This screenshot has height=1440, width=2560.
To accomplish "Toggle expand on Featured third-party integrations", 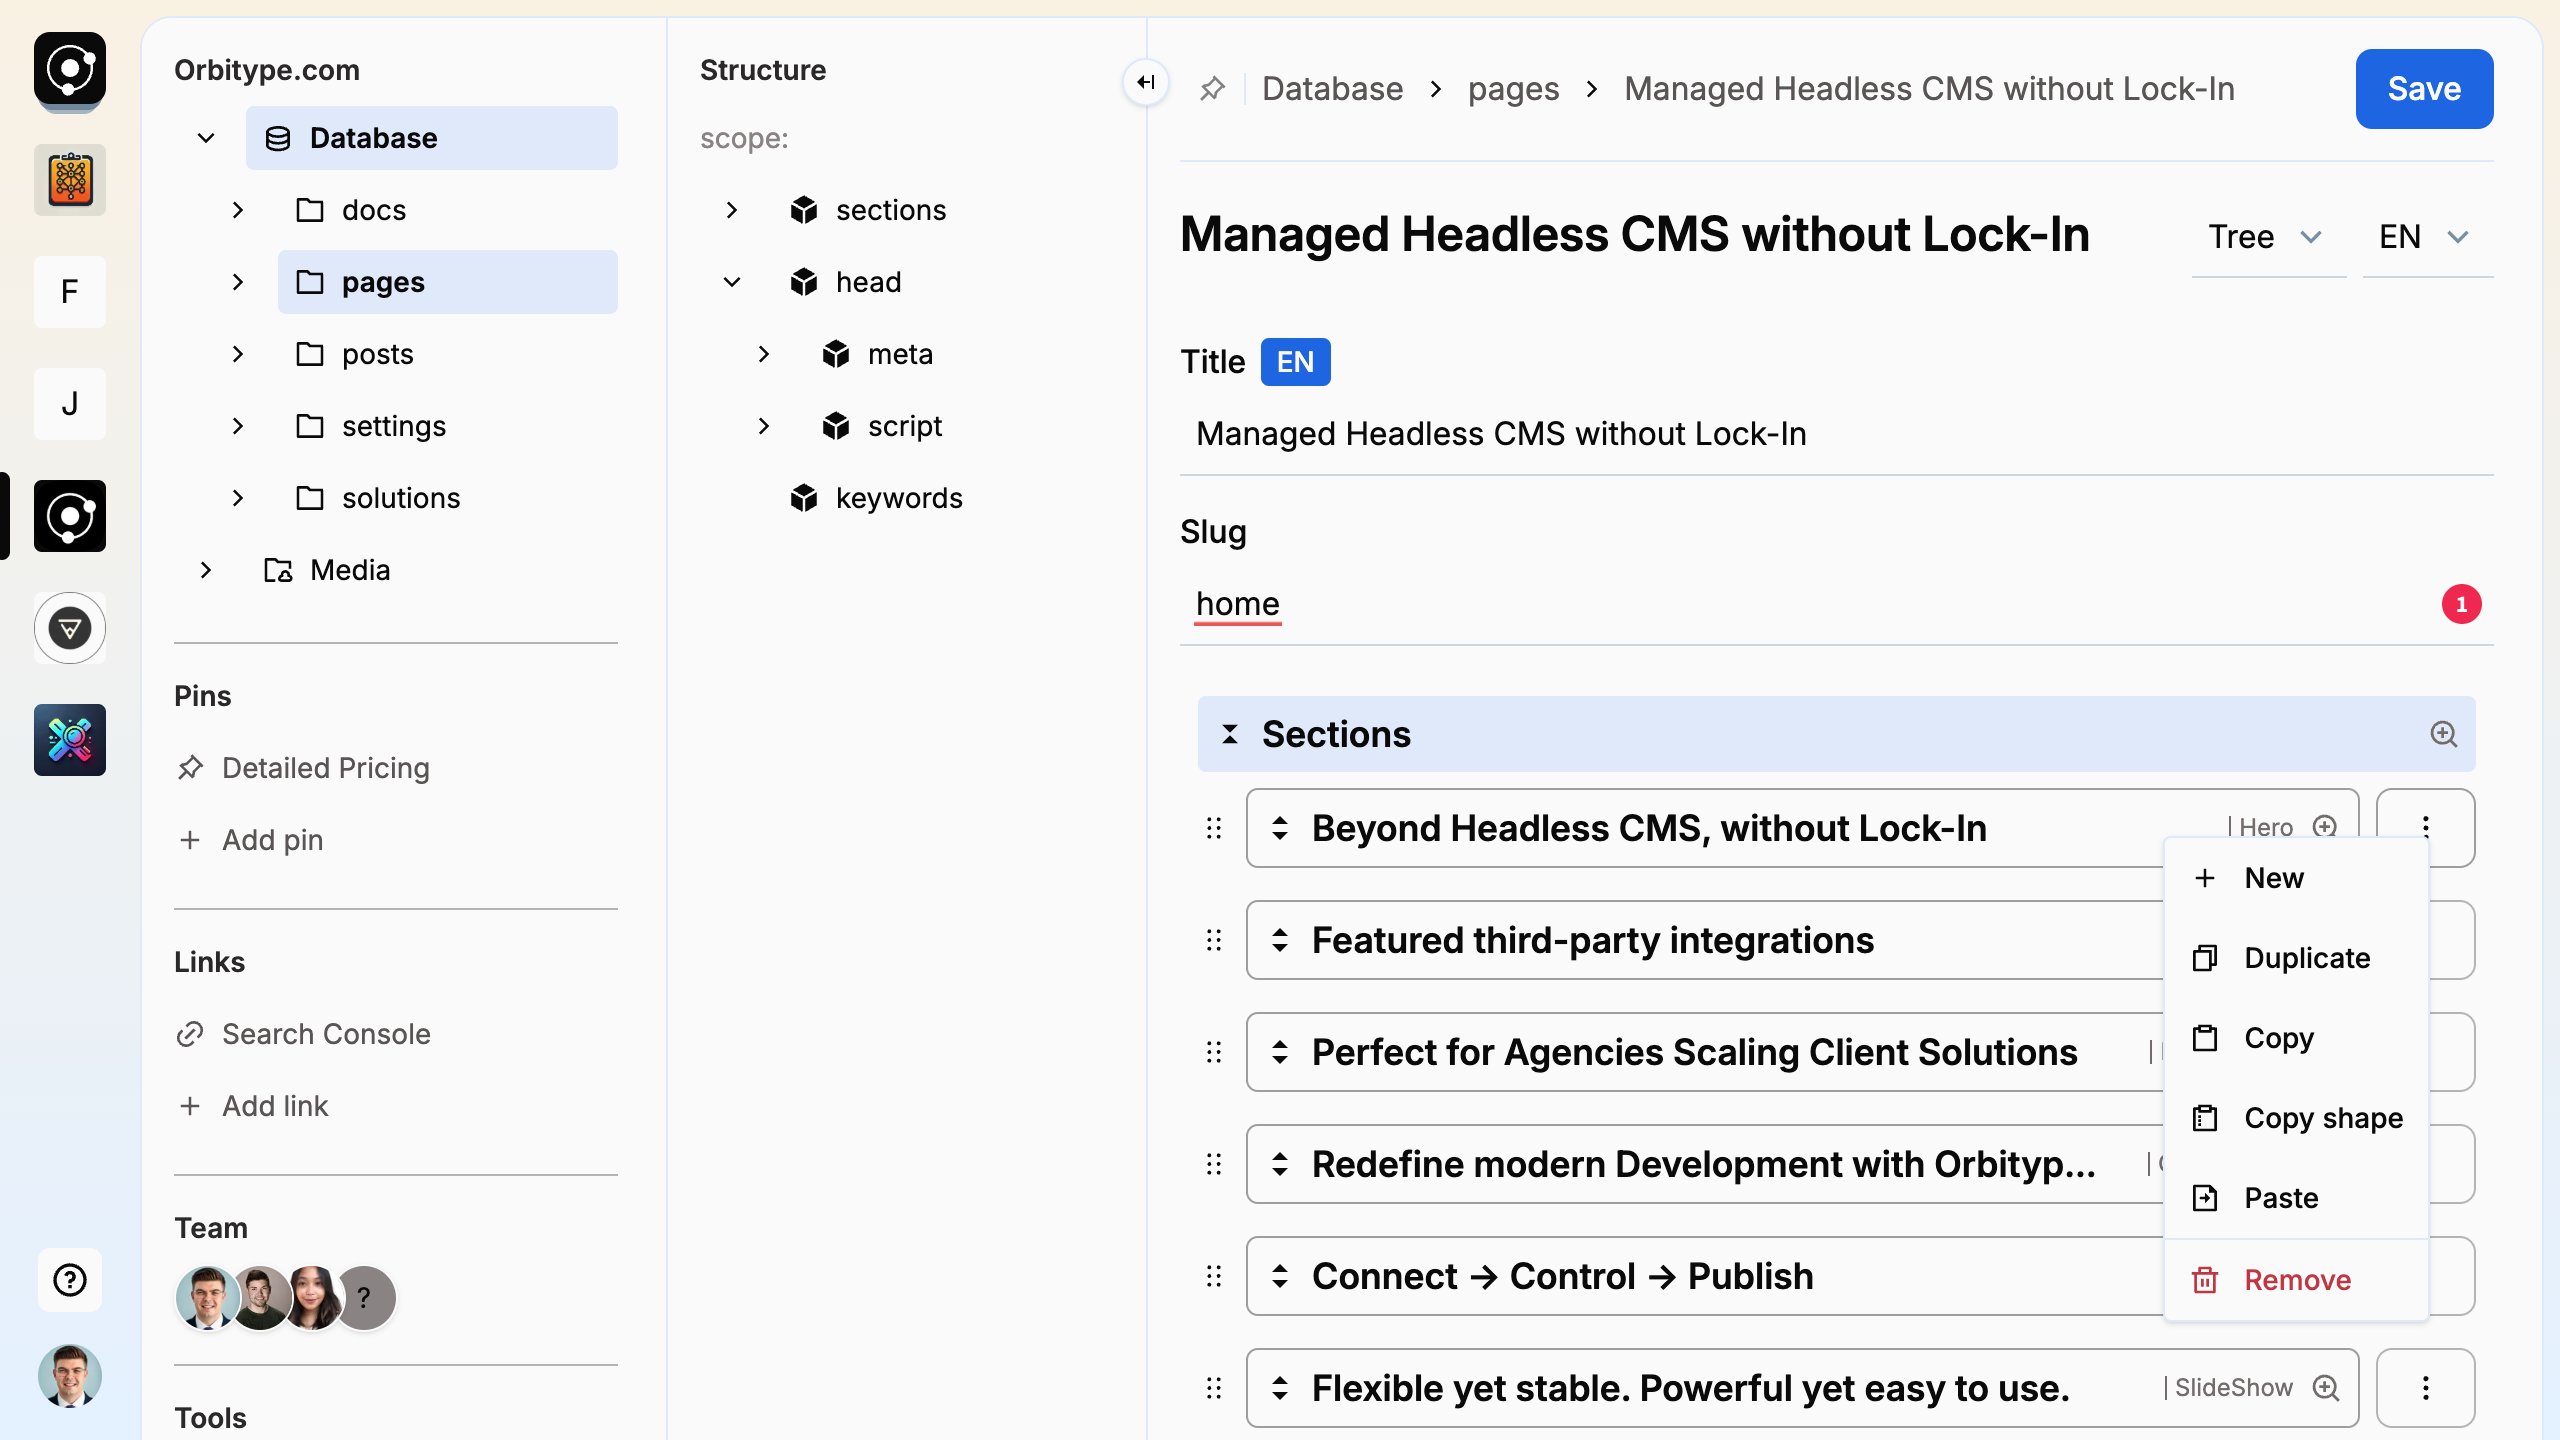I will pyautogui.click(x=1280, y=940).
